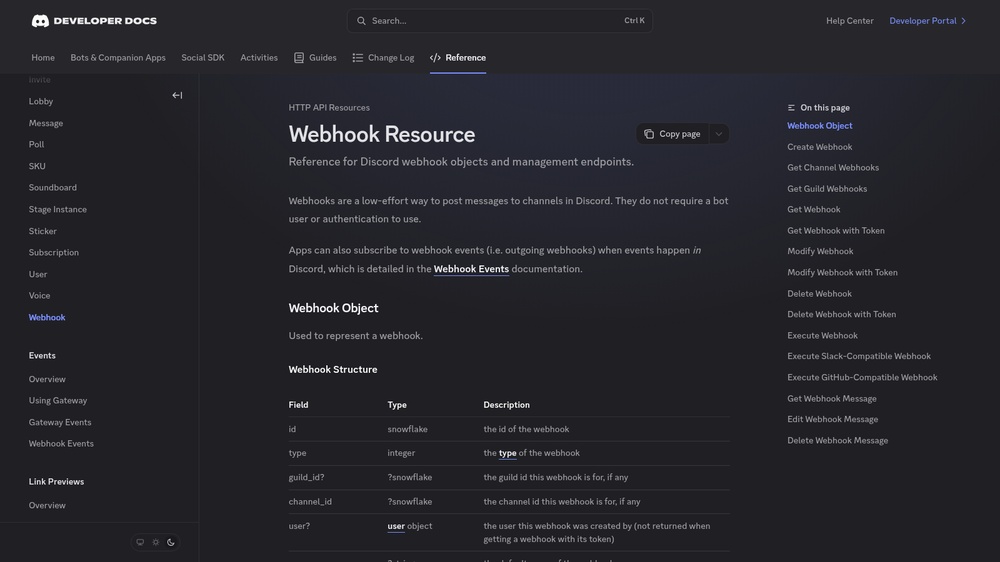Screen dimensions: 1000x562
Task: Open the Guides tab
Action: 315,57
